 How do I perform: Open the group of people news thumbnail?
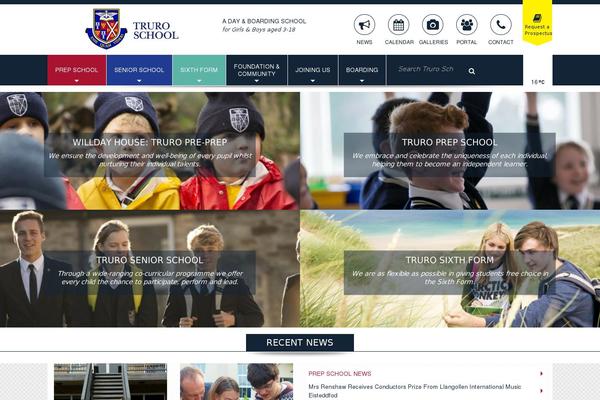236,382
